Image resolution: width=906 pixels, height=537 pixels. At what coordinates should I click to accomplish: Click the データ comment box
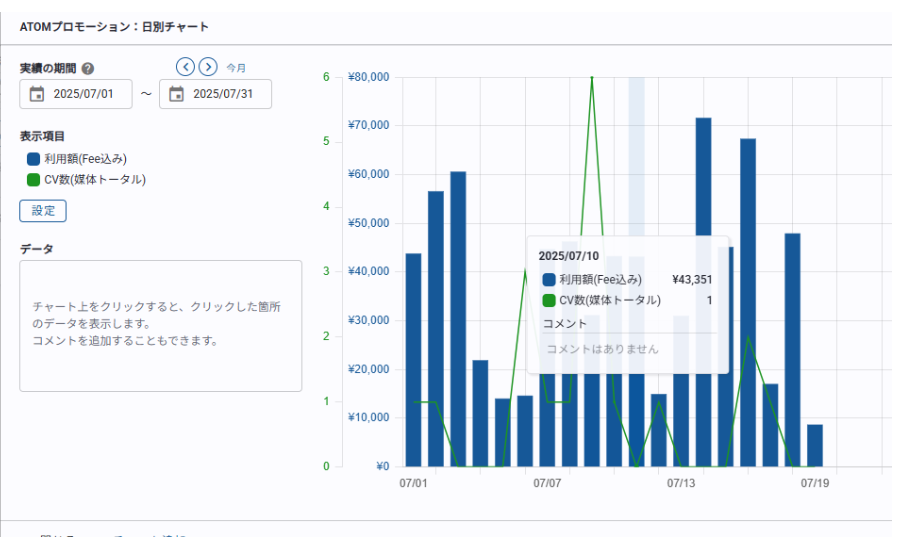coord(161,326)
